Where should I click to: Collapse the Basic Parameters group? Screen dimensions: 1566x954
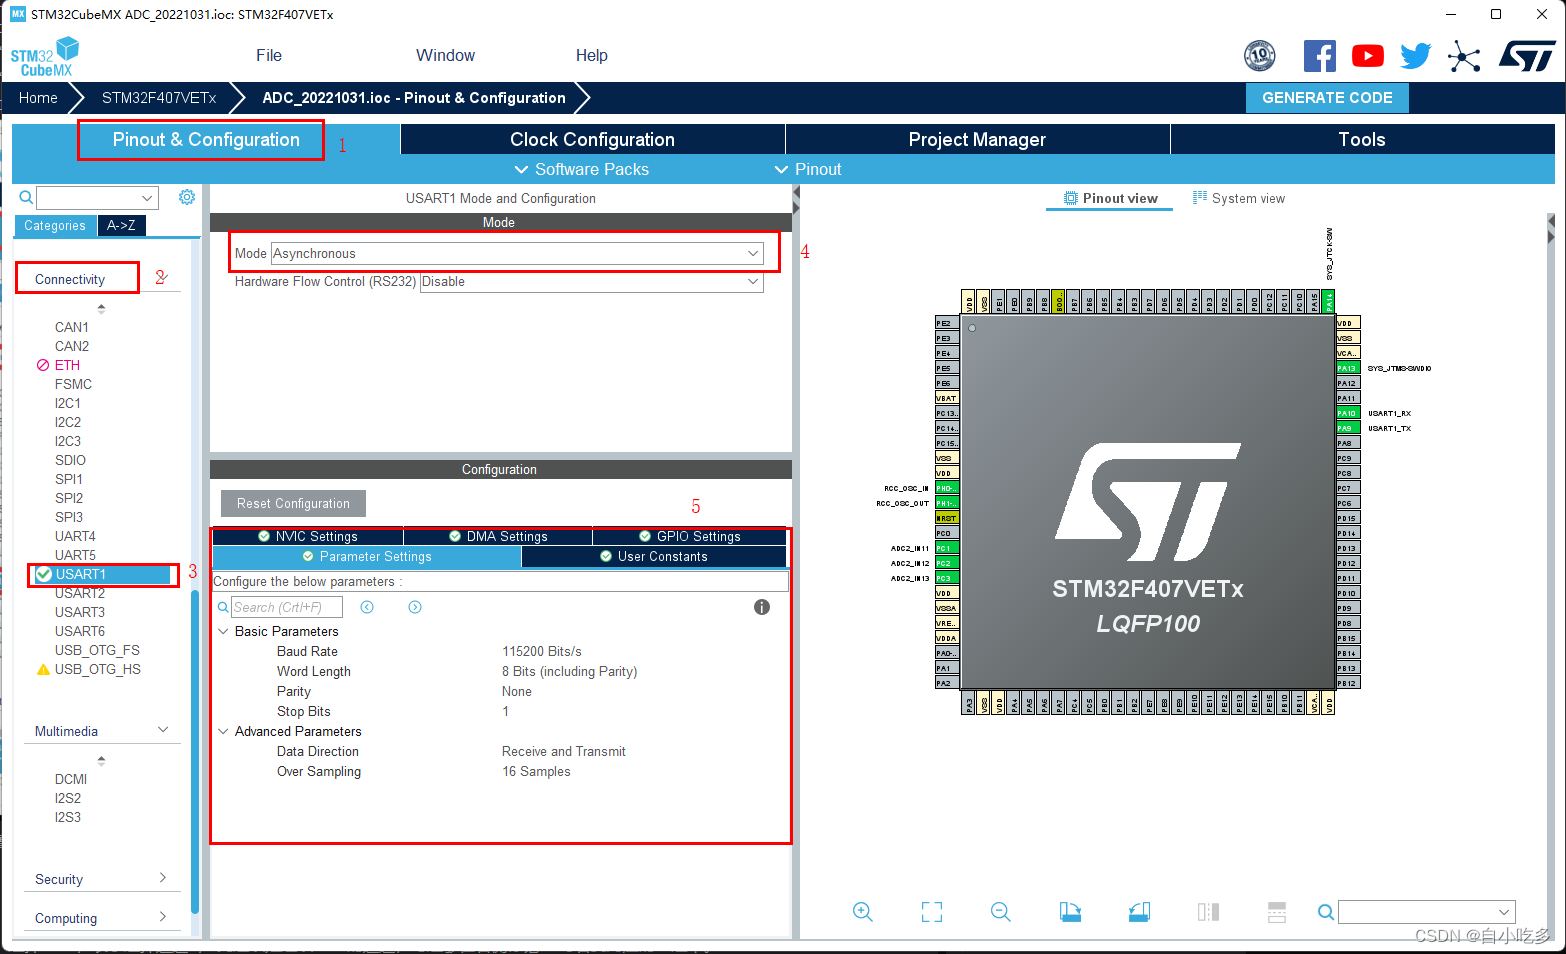click(x=223, y=631)
